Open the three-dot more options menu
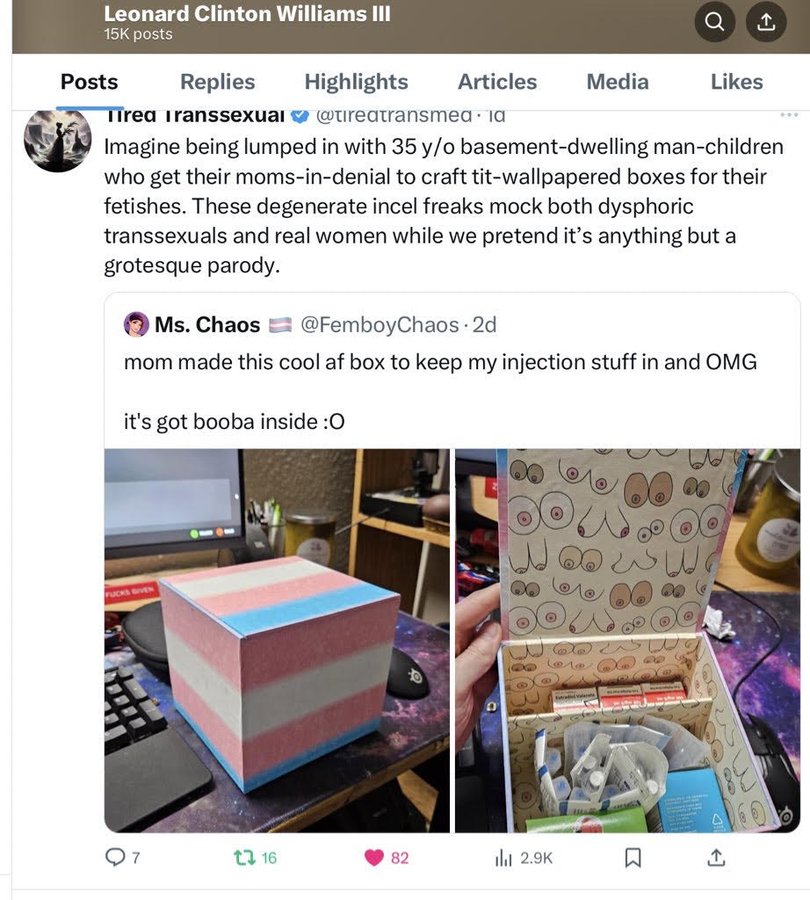This screenshot has width=810, height=900. [x=789, y=115]
